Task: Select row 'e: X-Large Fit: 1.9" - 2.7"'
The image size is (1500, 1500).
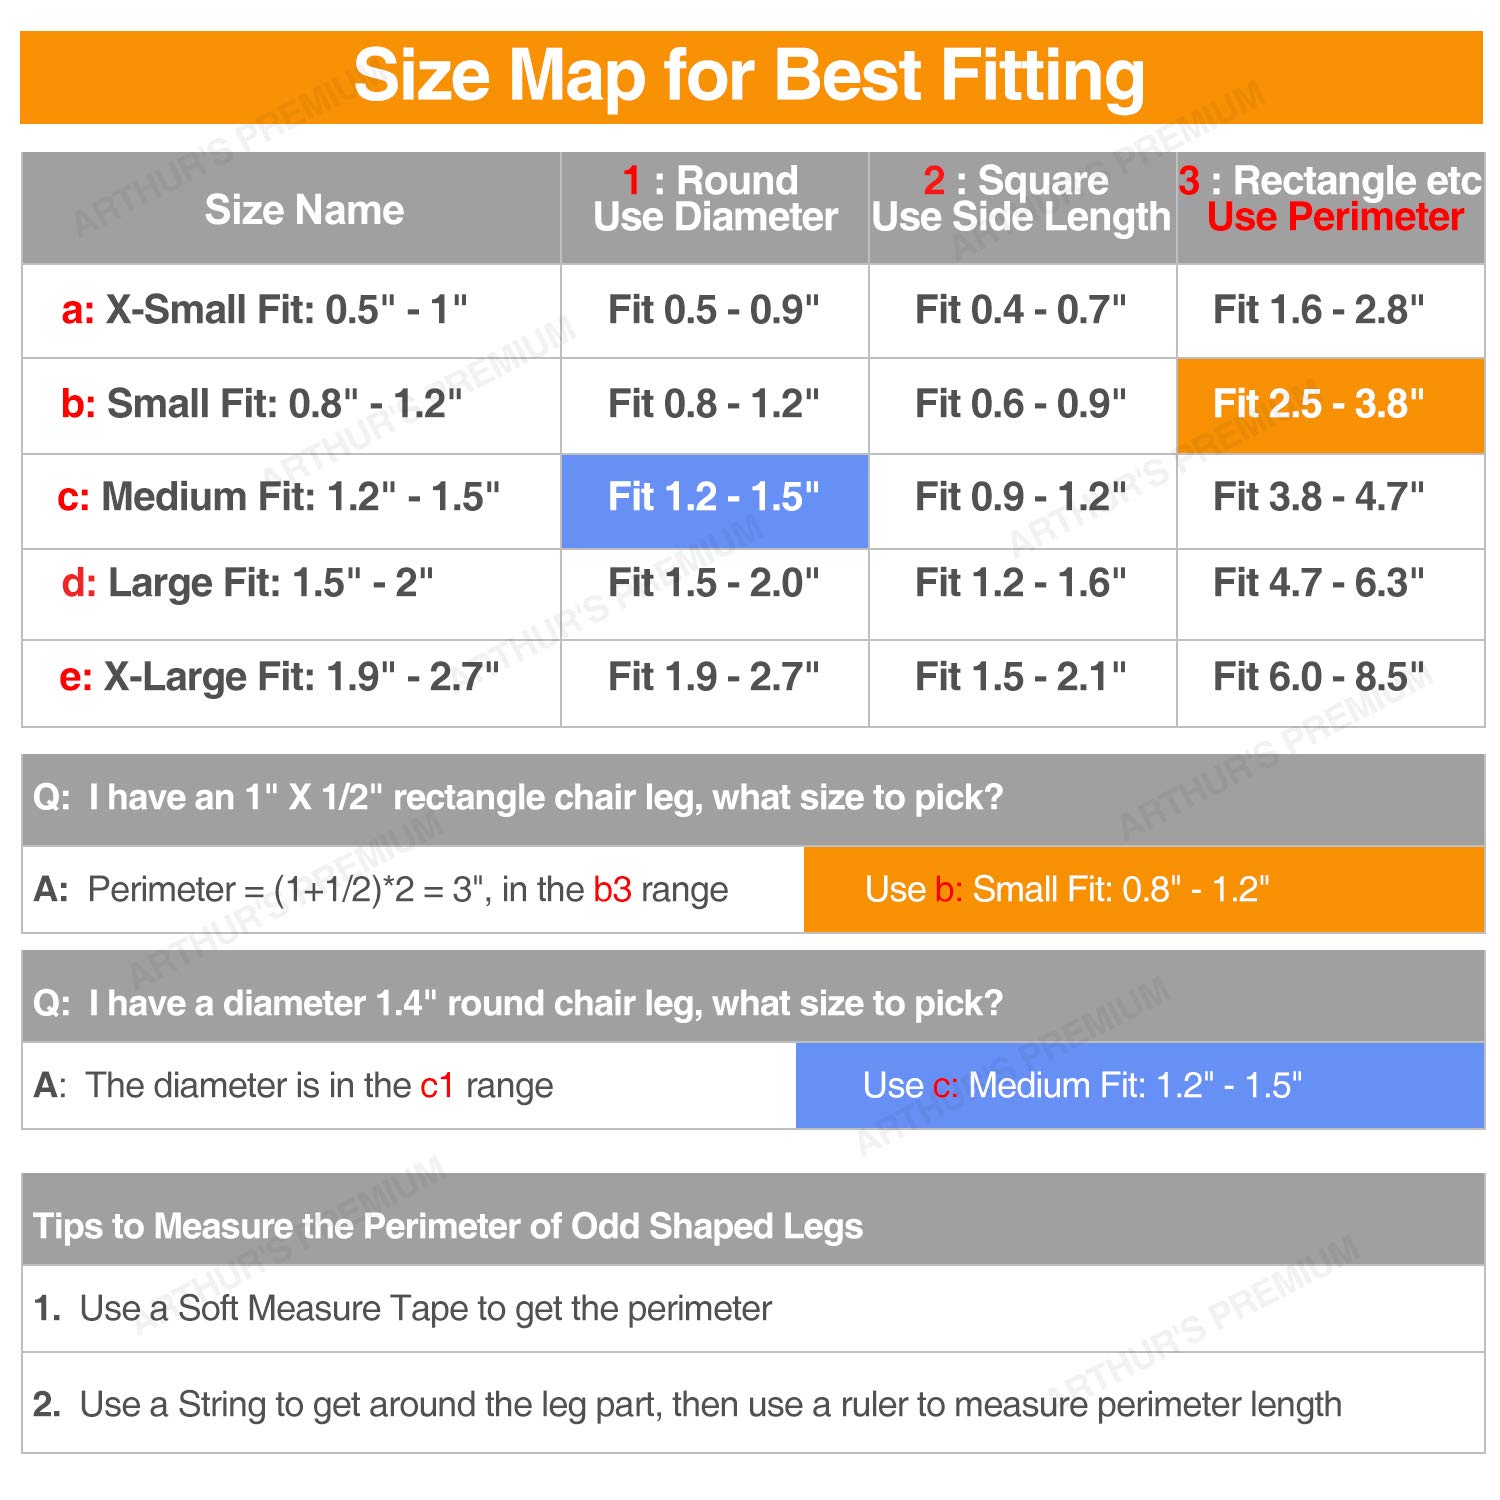Action: click(x=753, y=683)
